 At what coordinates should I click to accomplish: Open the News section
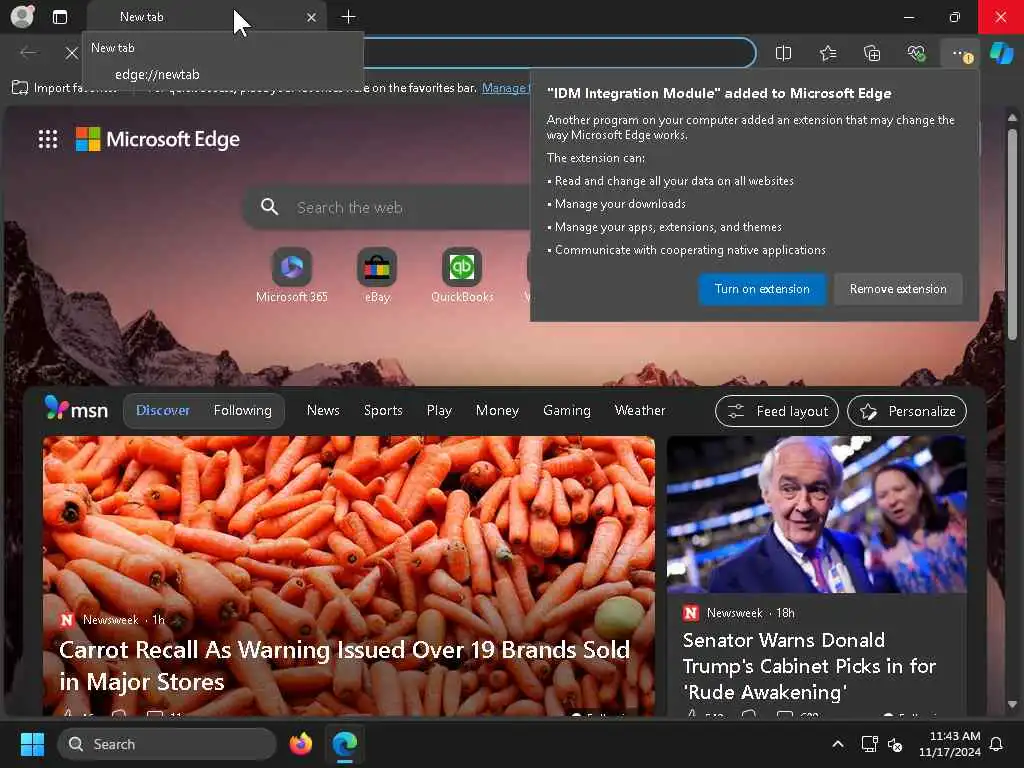323,410
